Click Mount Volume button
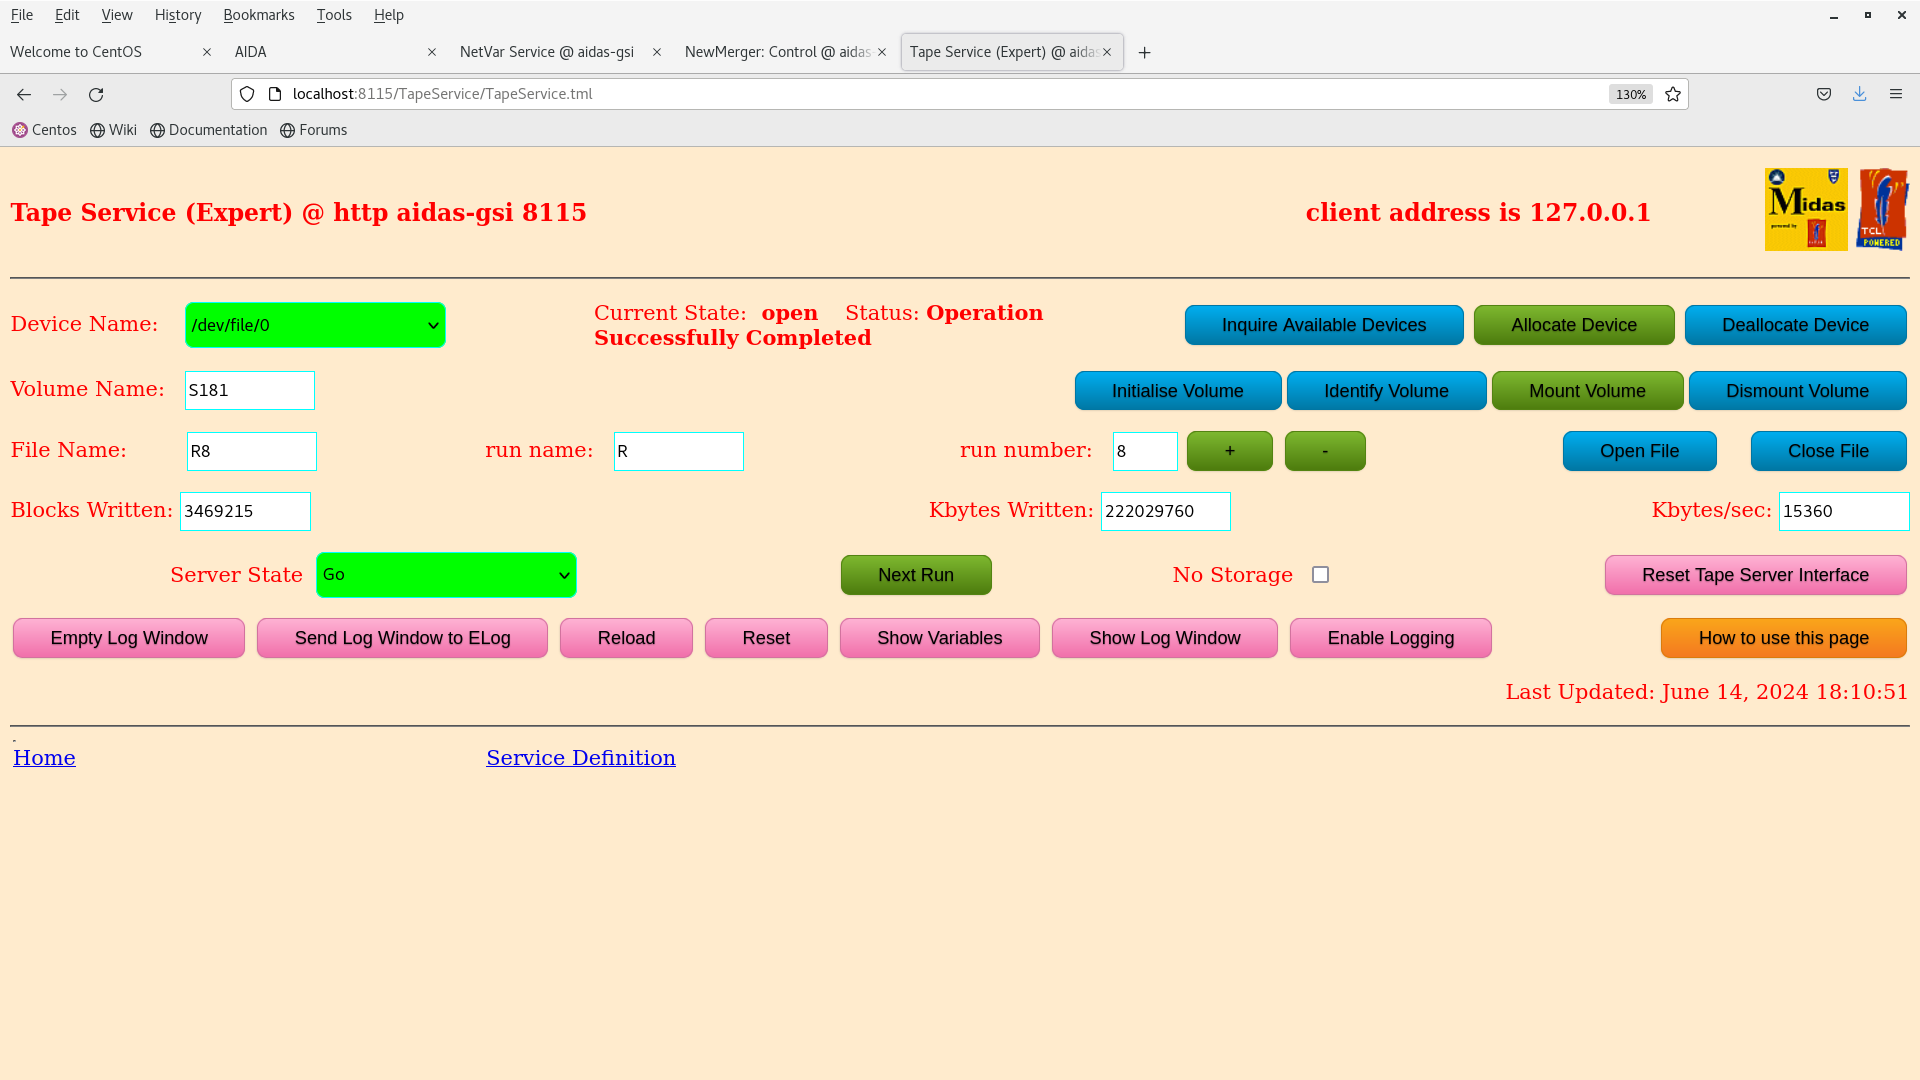Viewport: 1920px width, 1080px height. coord(1586,391)
